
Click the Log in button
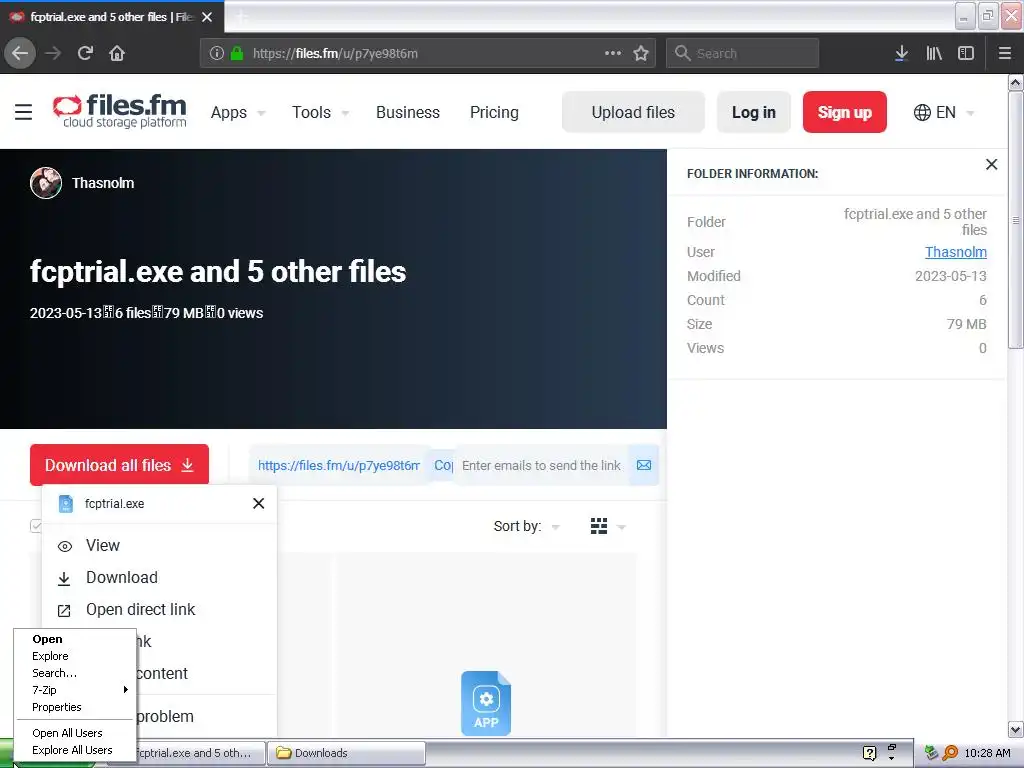pyautogui.click(x=754, y=112)
